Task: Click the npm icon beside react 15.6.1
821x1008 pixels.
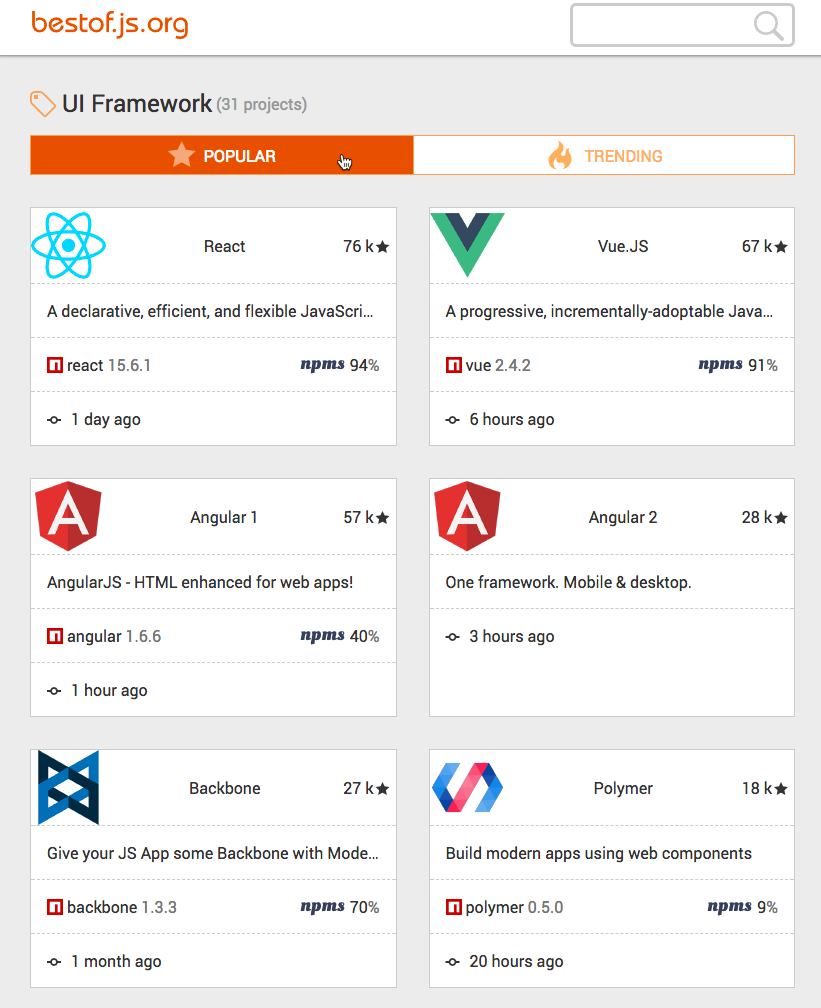Action: tap(55, 365)
